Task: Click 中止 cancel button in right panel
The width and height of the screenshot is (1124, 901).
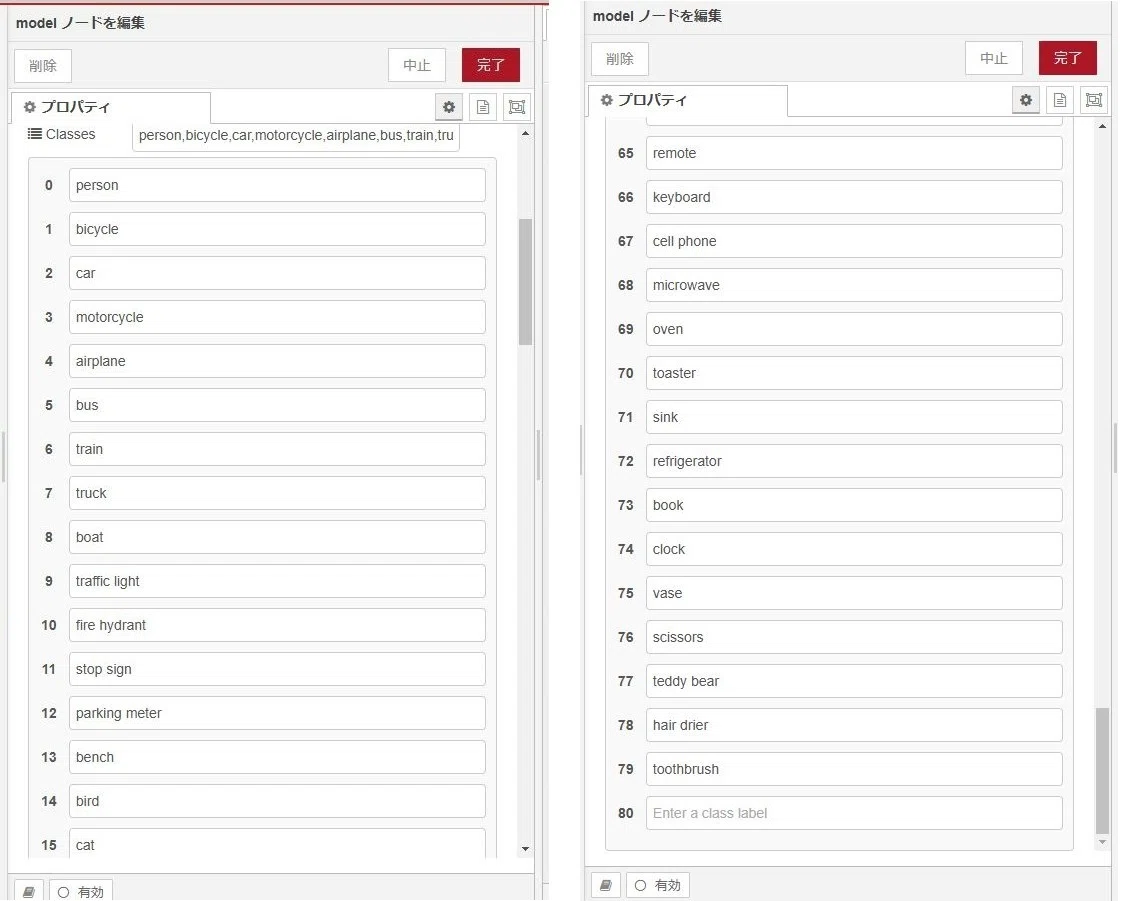Action: click(x=994, y=58)
